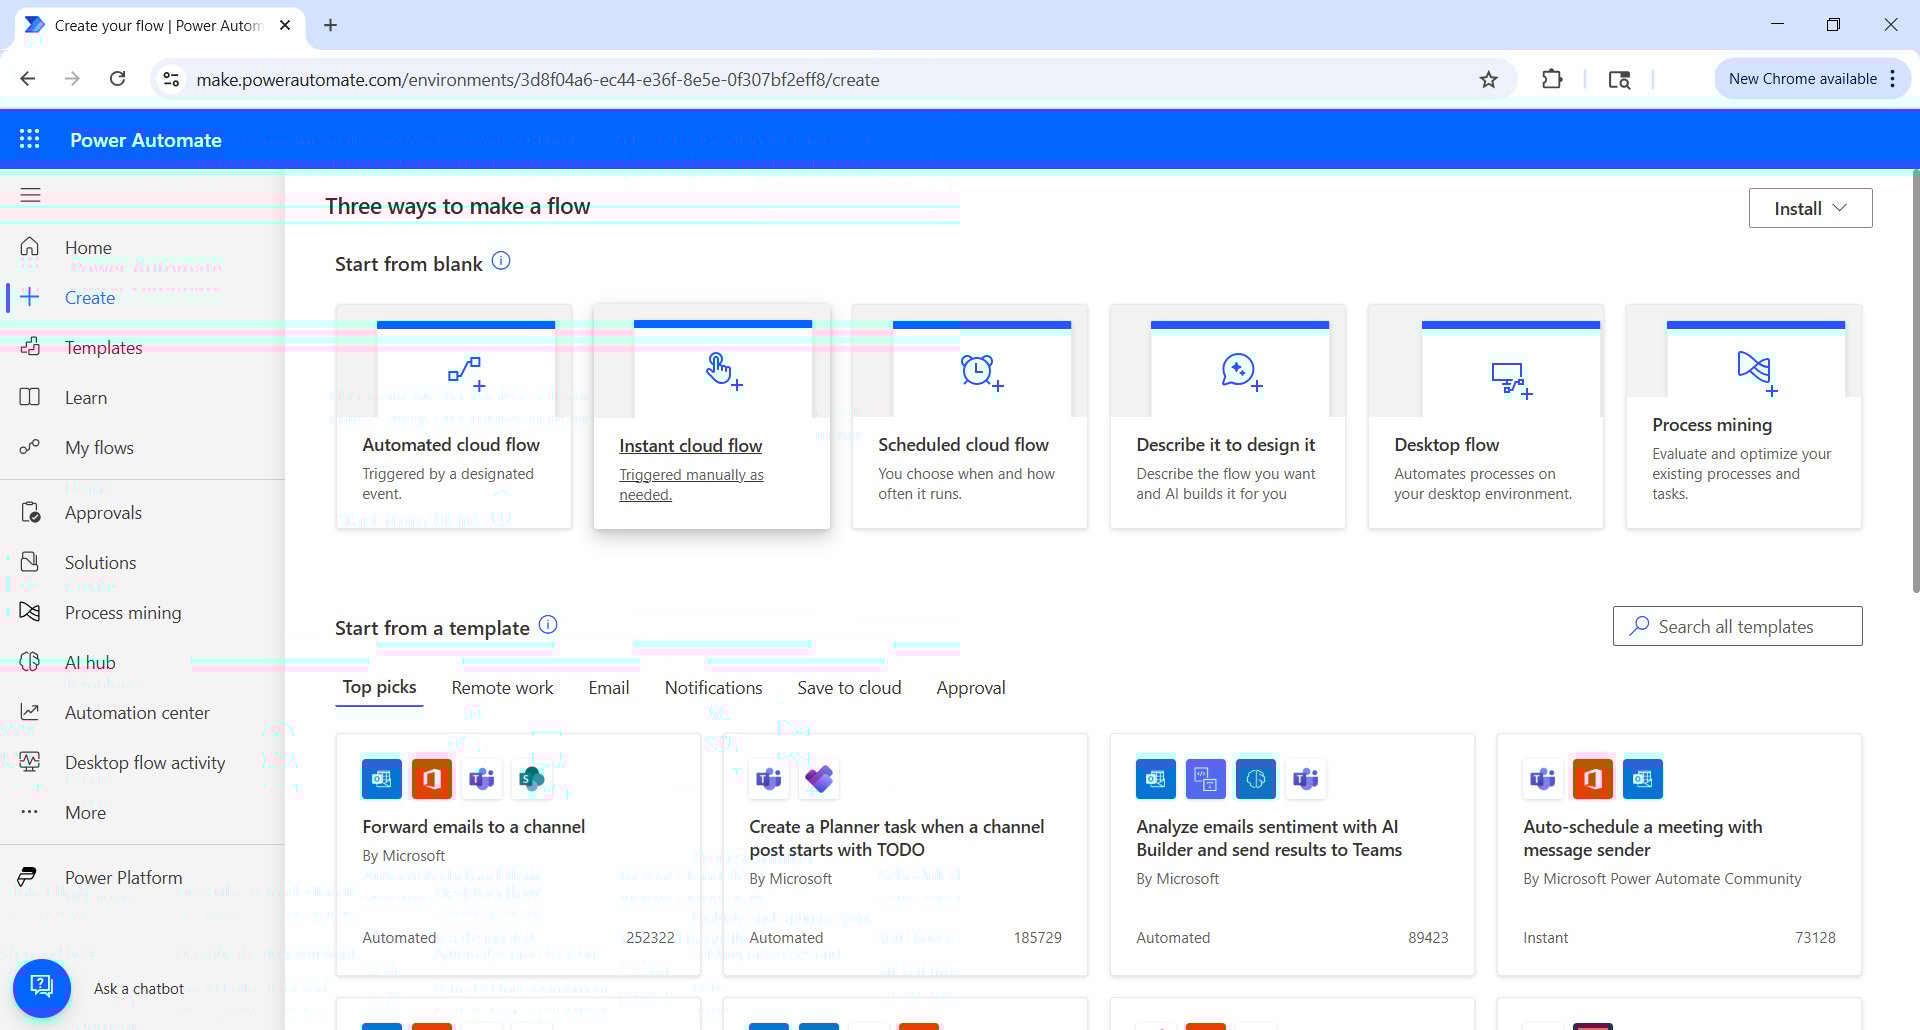This screenshot has width=1920, height=1030.
Task: Close the Create your flow browser tab
Action: click(285, 25)
